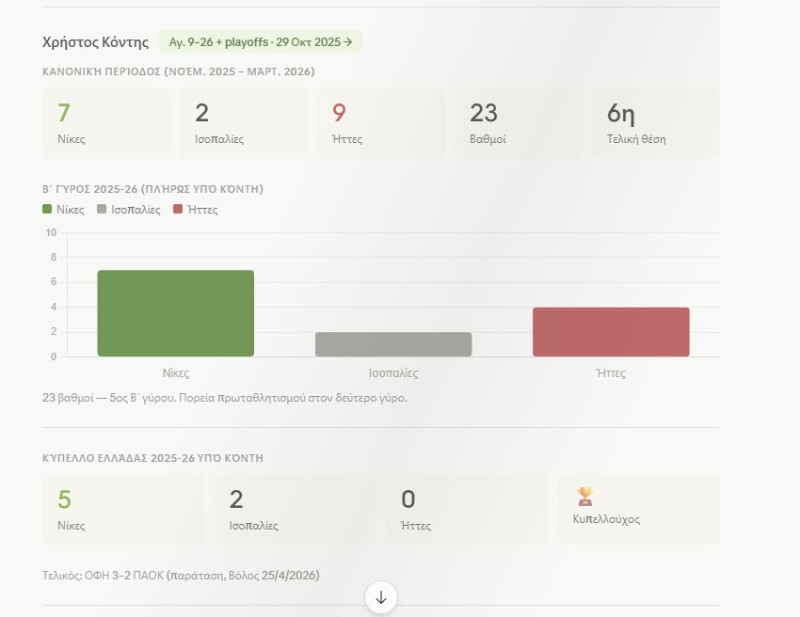Screen dimensions: 800x617
Task: Select the cup 2 Ισοπαλίες card
Action: click(295, 509)
